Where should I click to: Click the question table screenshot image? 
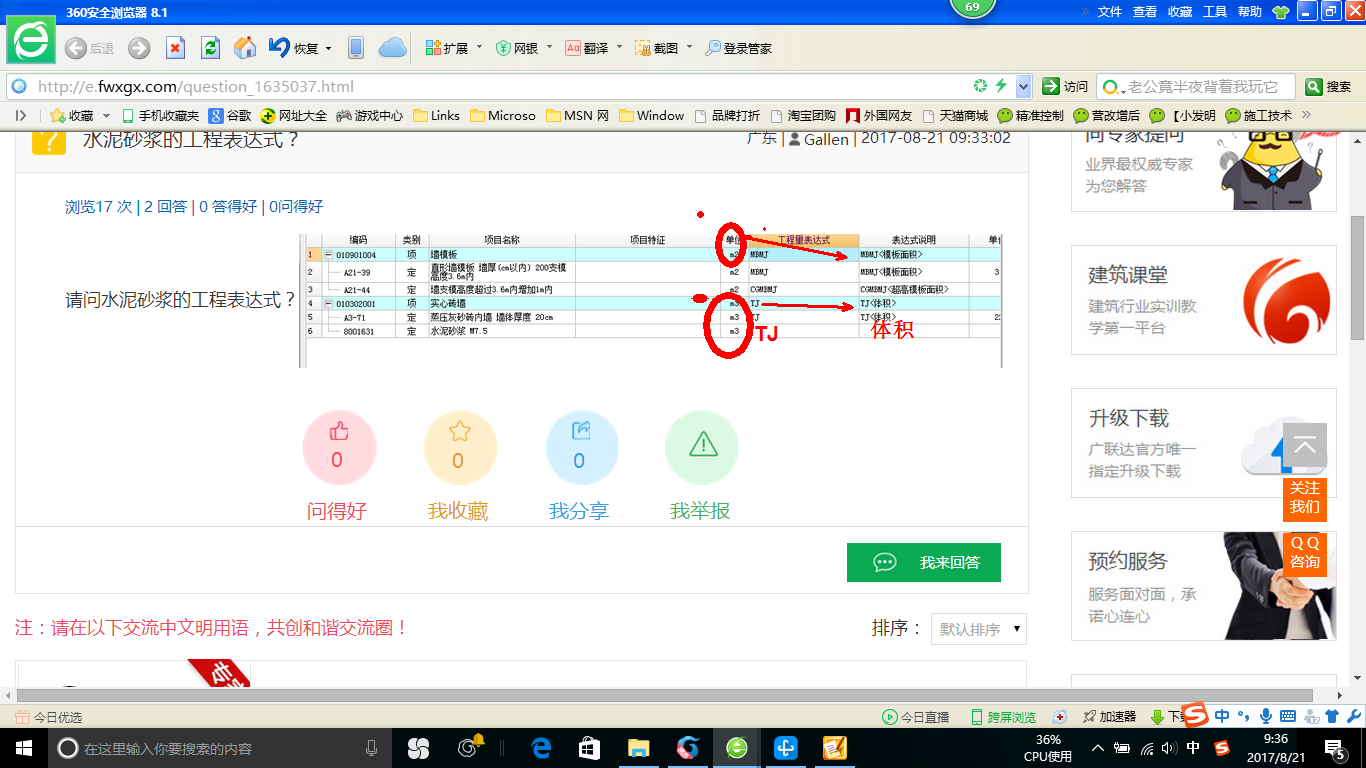tap(650, 300)
